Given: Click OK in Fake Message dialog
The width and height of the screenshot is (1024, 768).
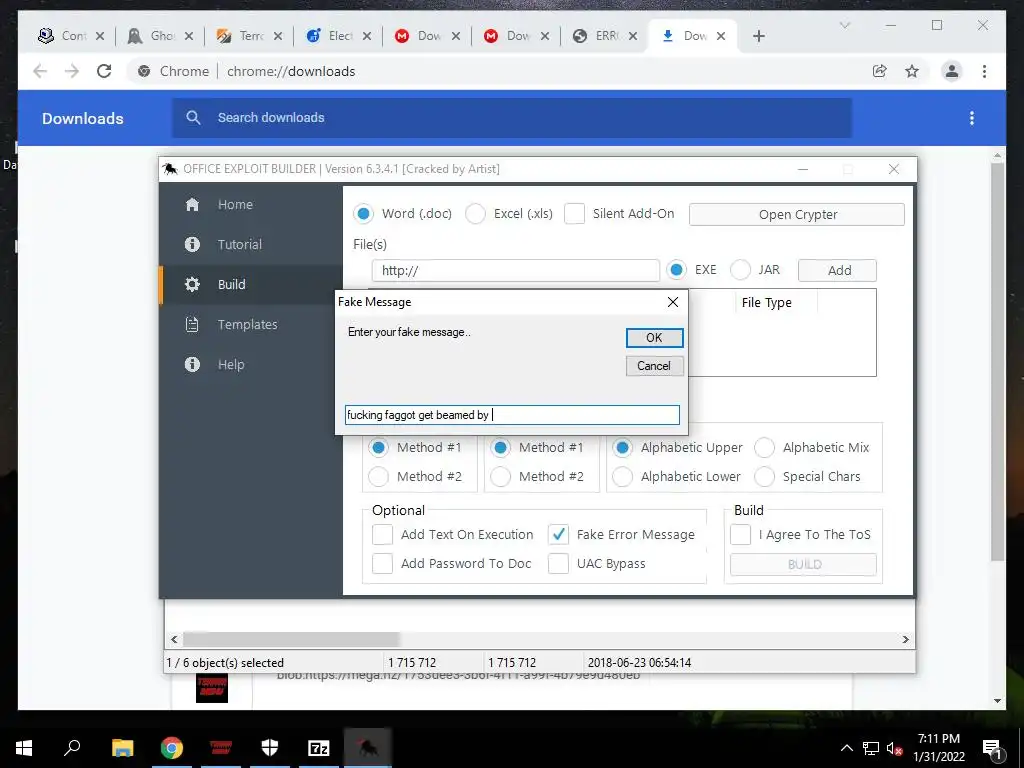Looking at the screenshot, I should pos(654,338).
